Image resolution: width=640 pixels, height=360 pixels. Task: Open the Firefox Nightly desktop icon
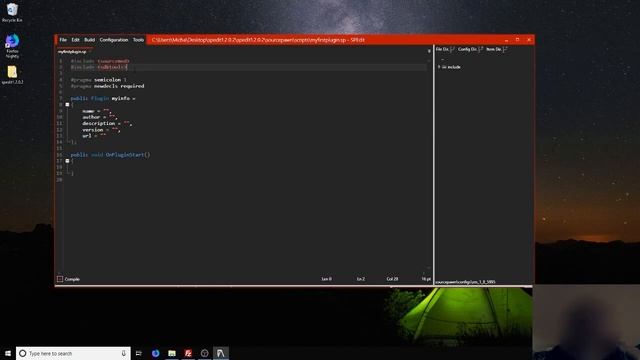tap(12, 46)
